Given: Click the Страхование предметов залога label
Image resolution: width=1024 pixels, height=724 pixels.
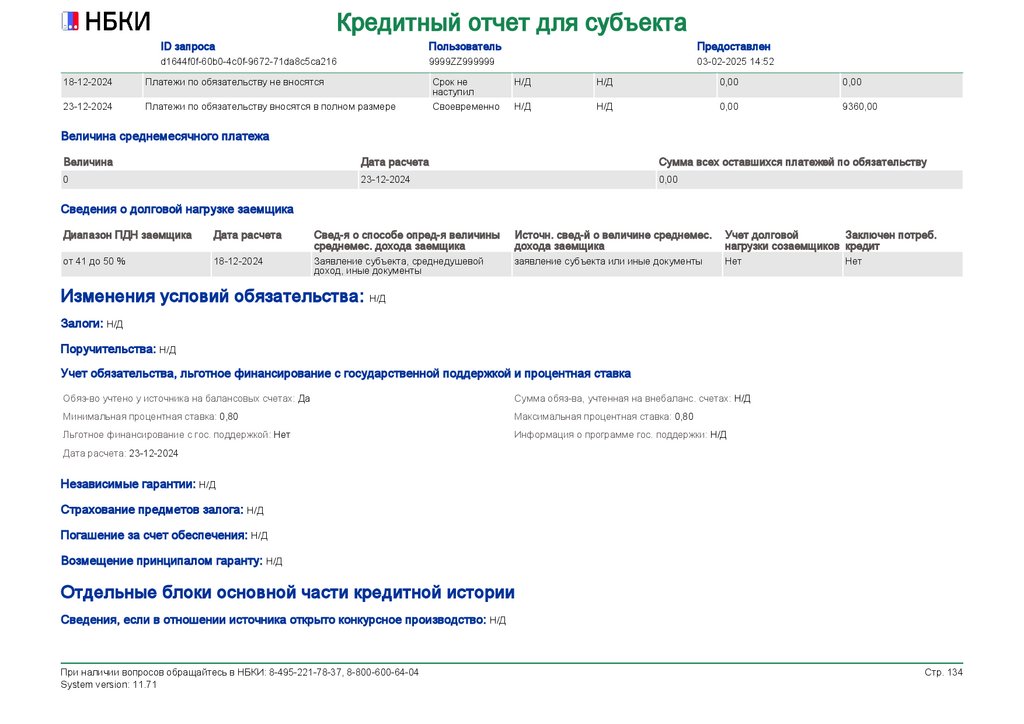Looking at the screenshot, I should point(152,510).
